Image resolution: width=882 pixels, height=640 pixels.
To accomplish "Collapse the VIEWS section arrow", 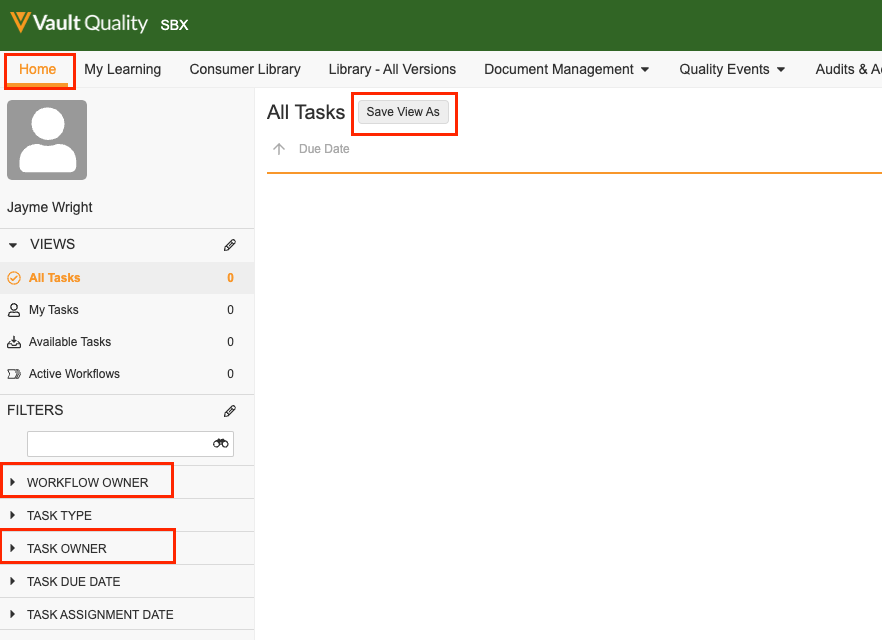I will 13,245.
